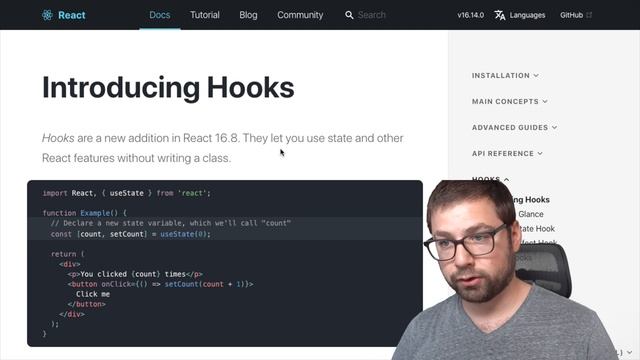
Task: Switch to the Docs tab
Action: point(160,15)
